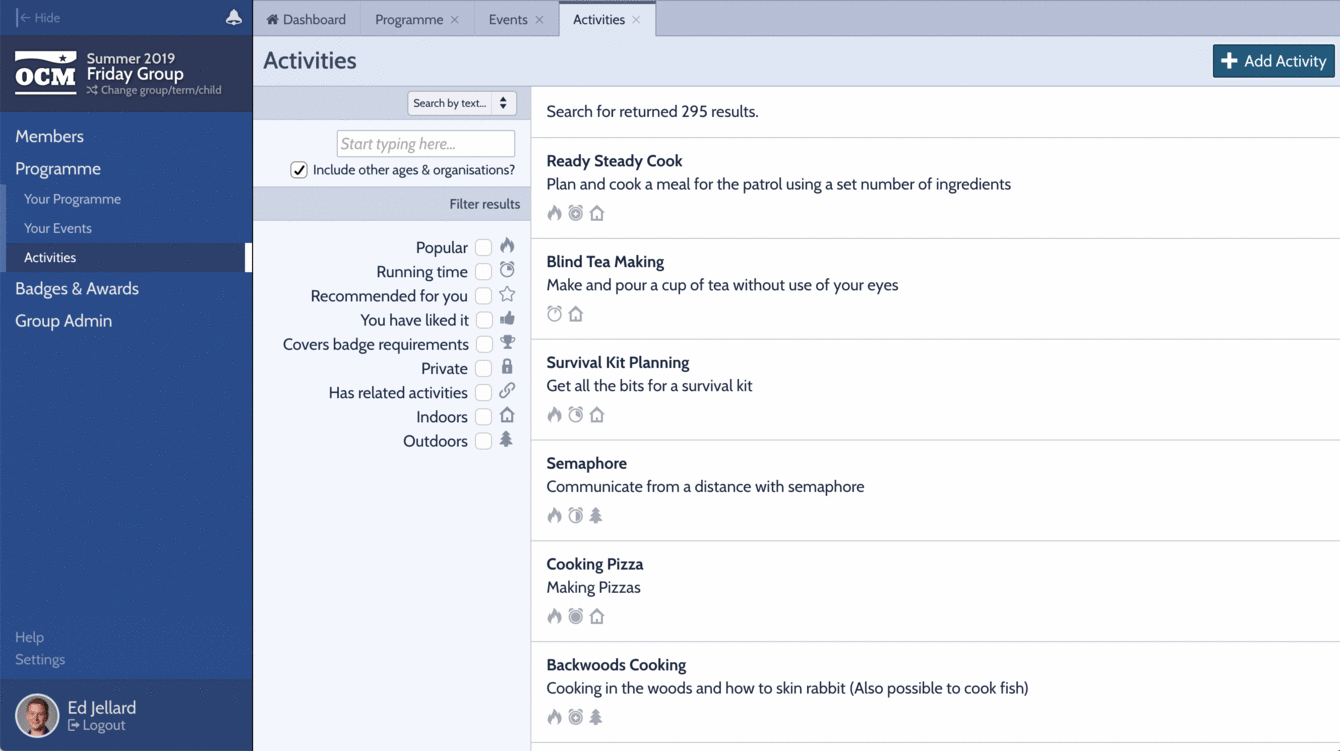The height and width of the screenshot is (751, 1340).
Task: Click the thumbs-up icon beside liked filter
Action: coord(507,319)
